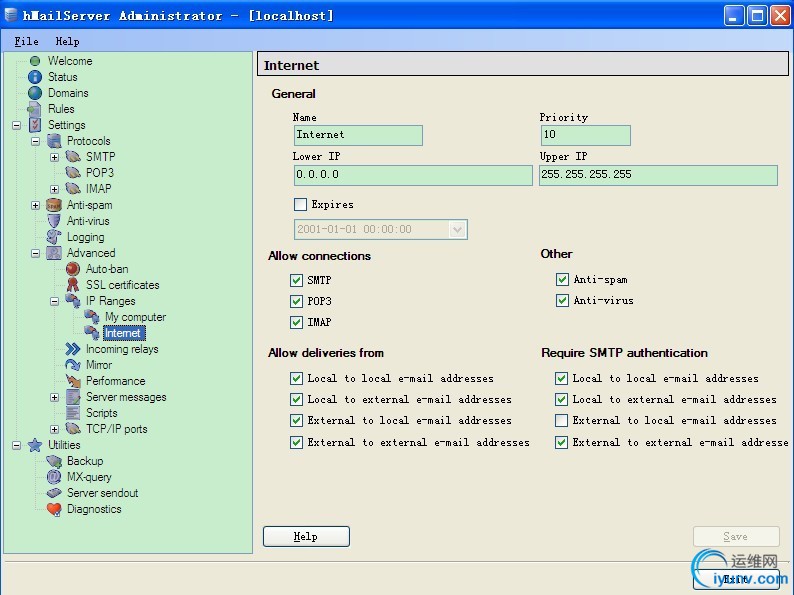794x595 pixels.
Task: Open the MX-query at-sign icon
Action: (x=54, y=477)
